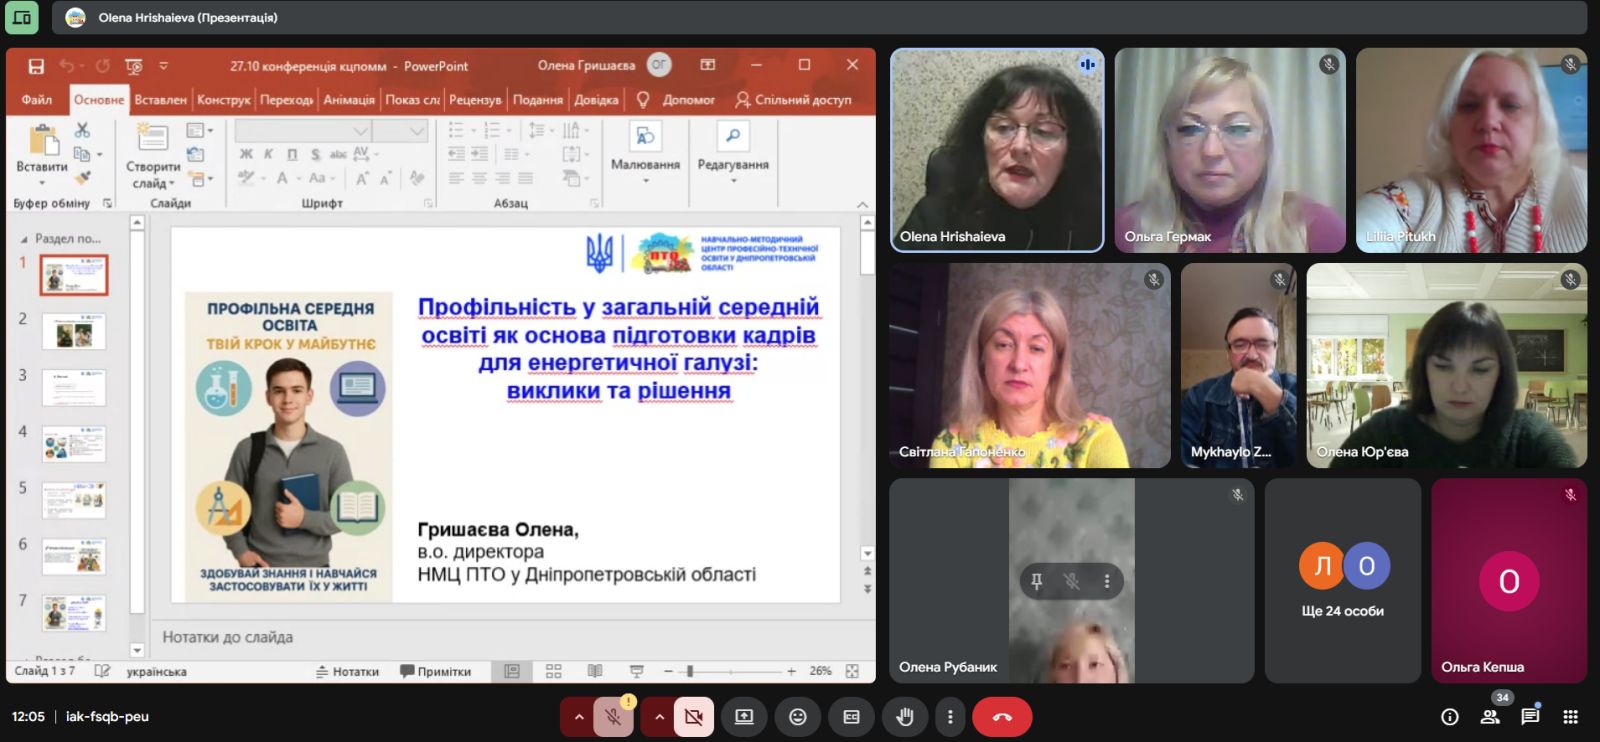Select slide 3 thumbnail in the slide panel
This screenshot has height=742, width=1600.
click(x=74, y=387)
